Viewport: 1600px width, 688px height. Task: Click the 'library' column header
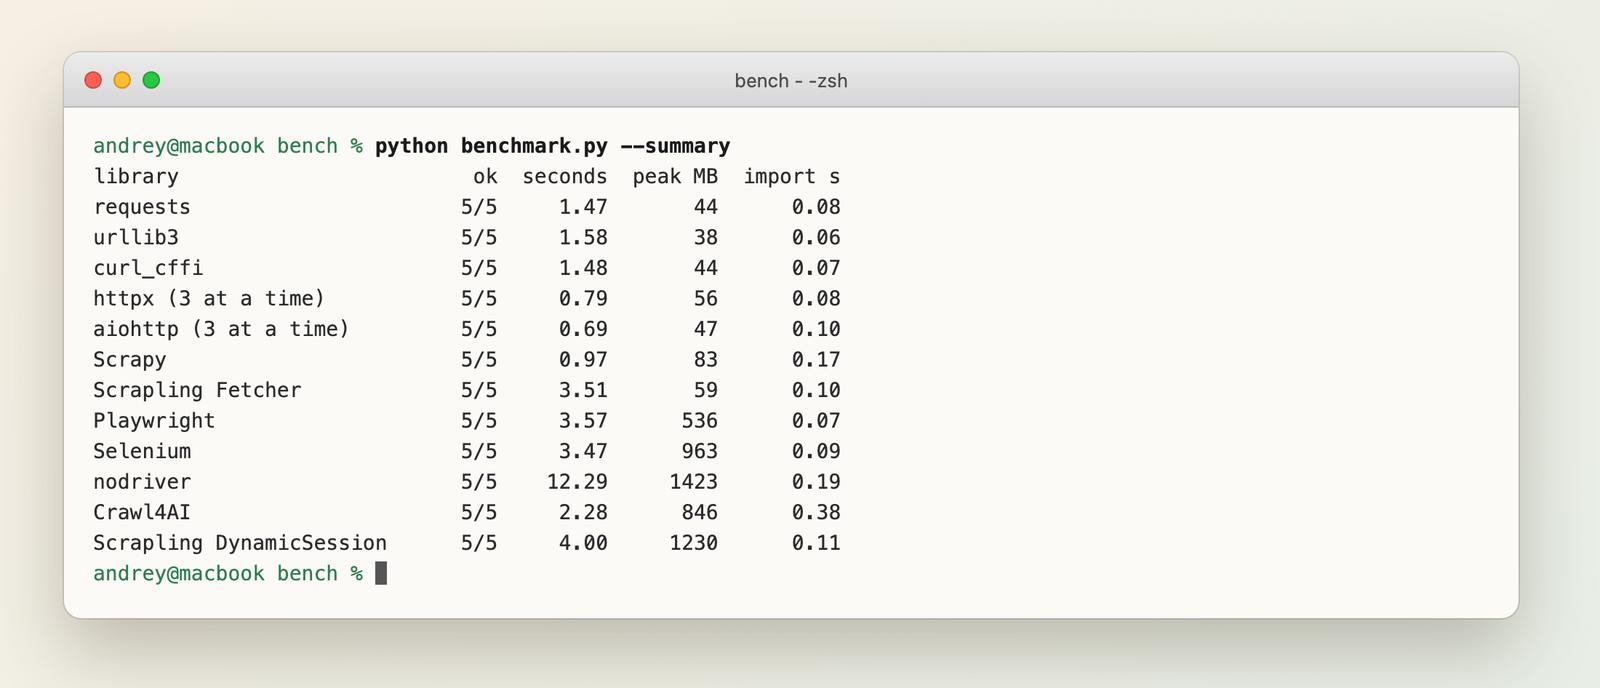tap(136, 177)
